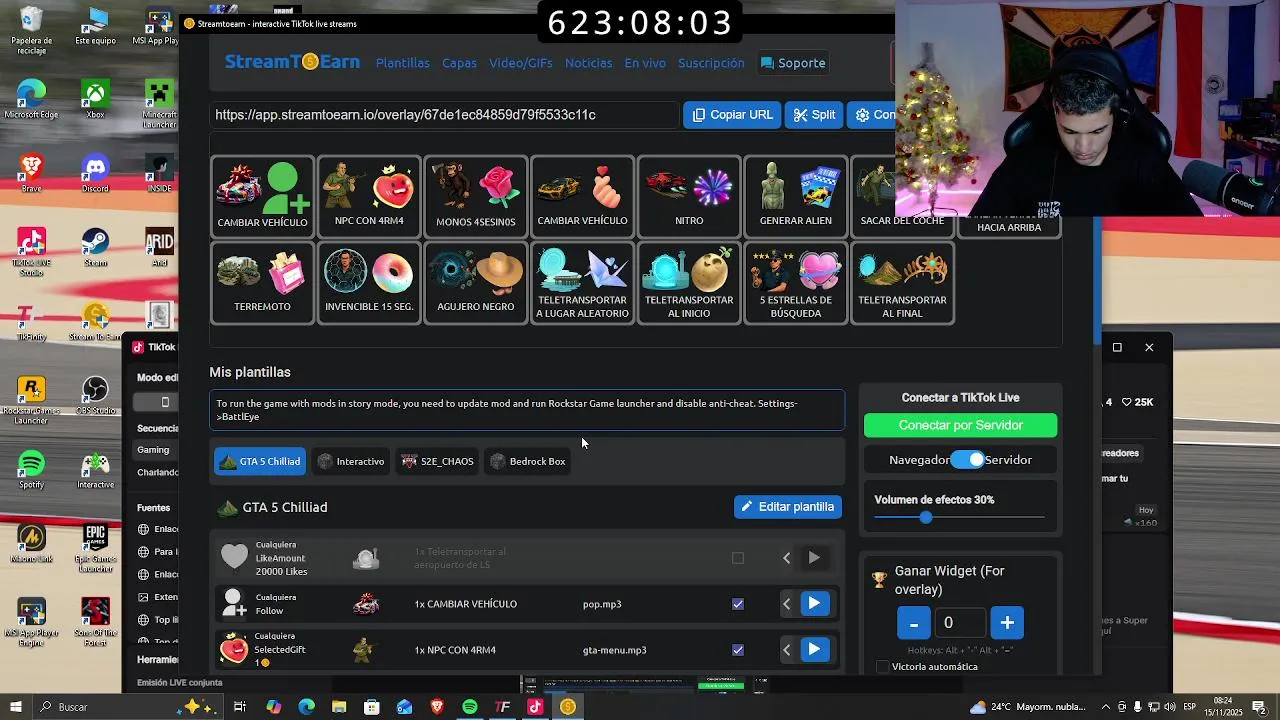This screenshot has height=720, width=1280.
Task: Click the Editar plantilla button
Action: pos(788,507)
